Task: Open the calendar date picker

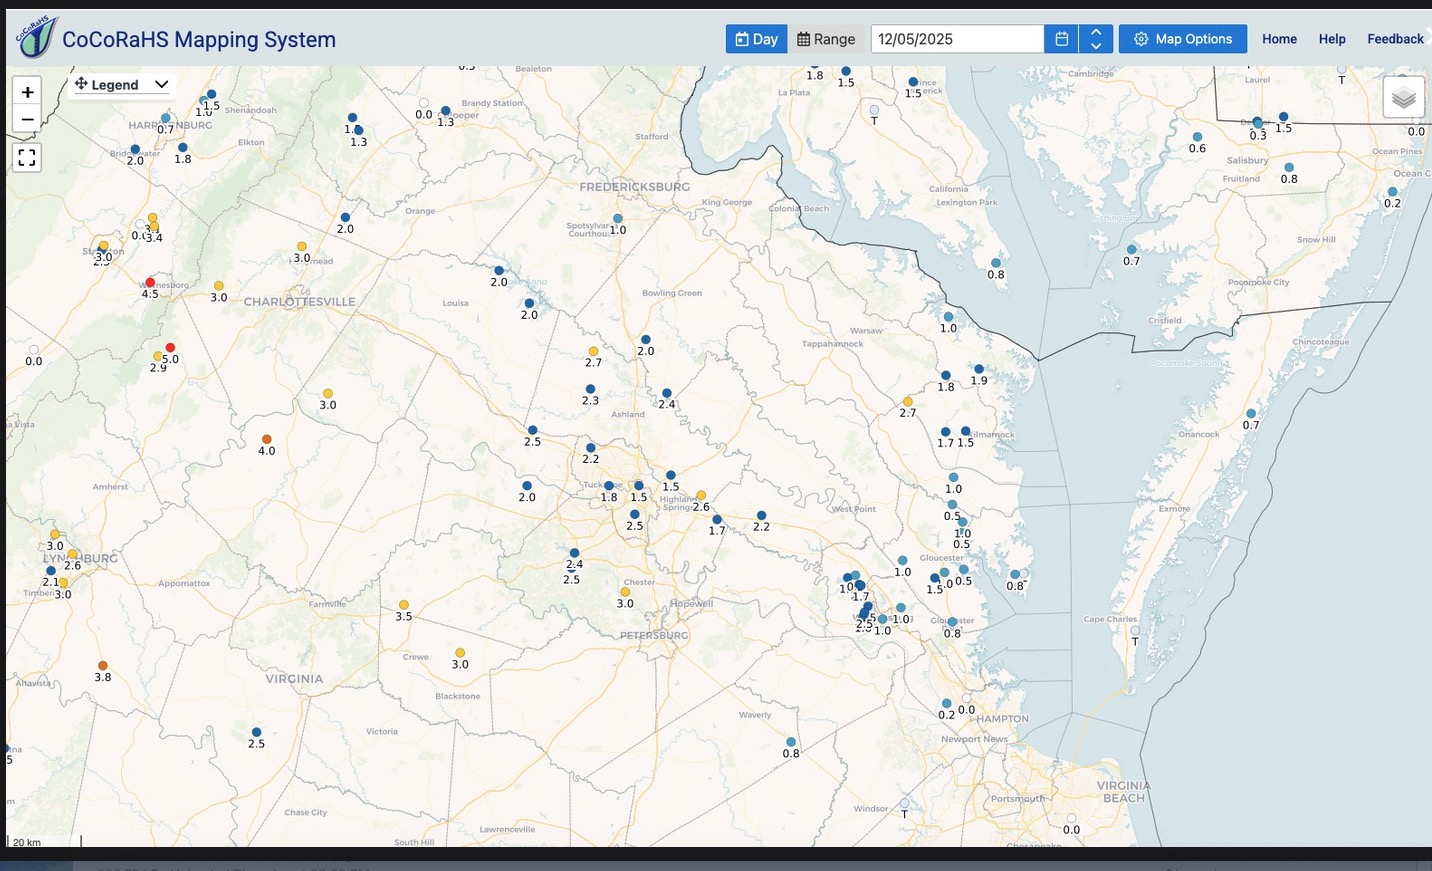Action: [1061, 39]
